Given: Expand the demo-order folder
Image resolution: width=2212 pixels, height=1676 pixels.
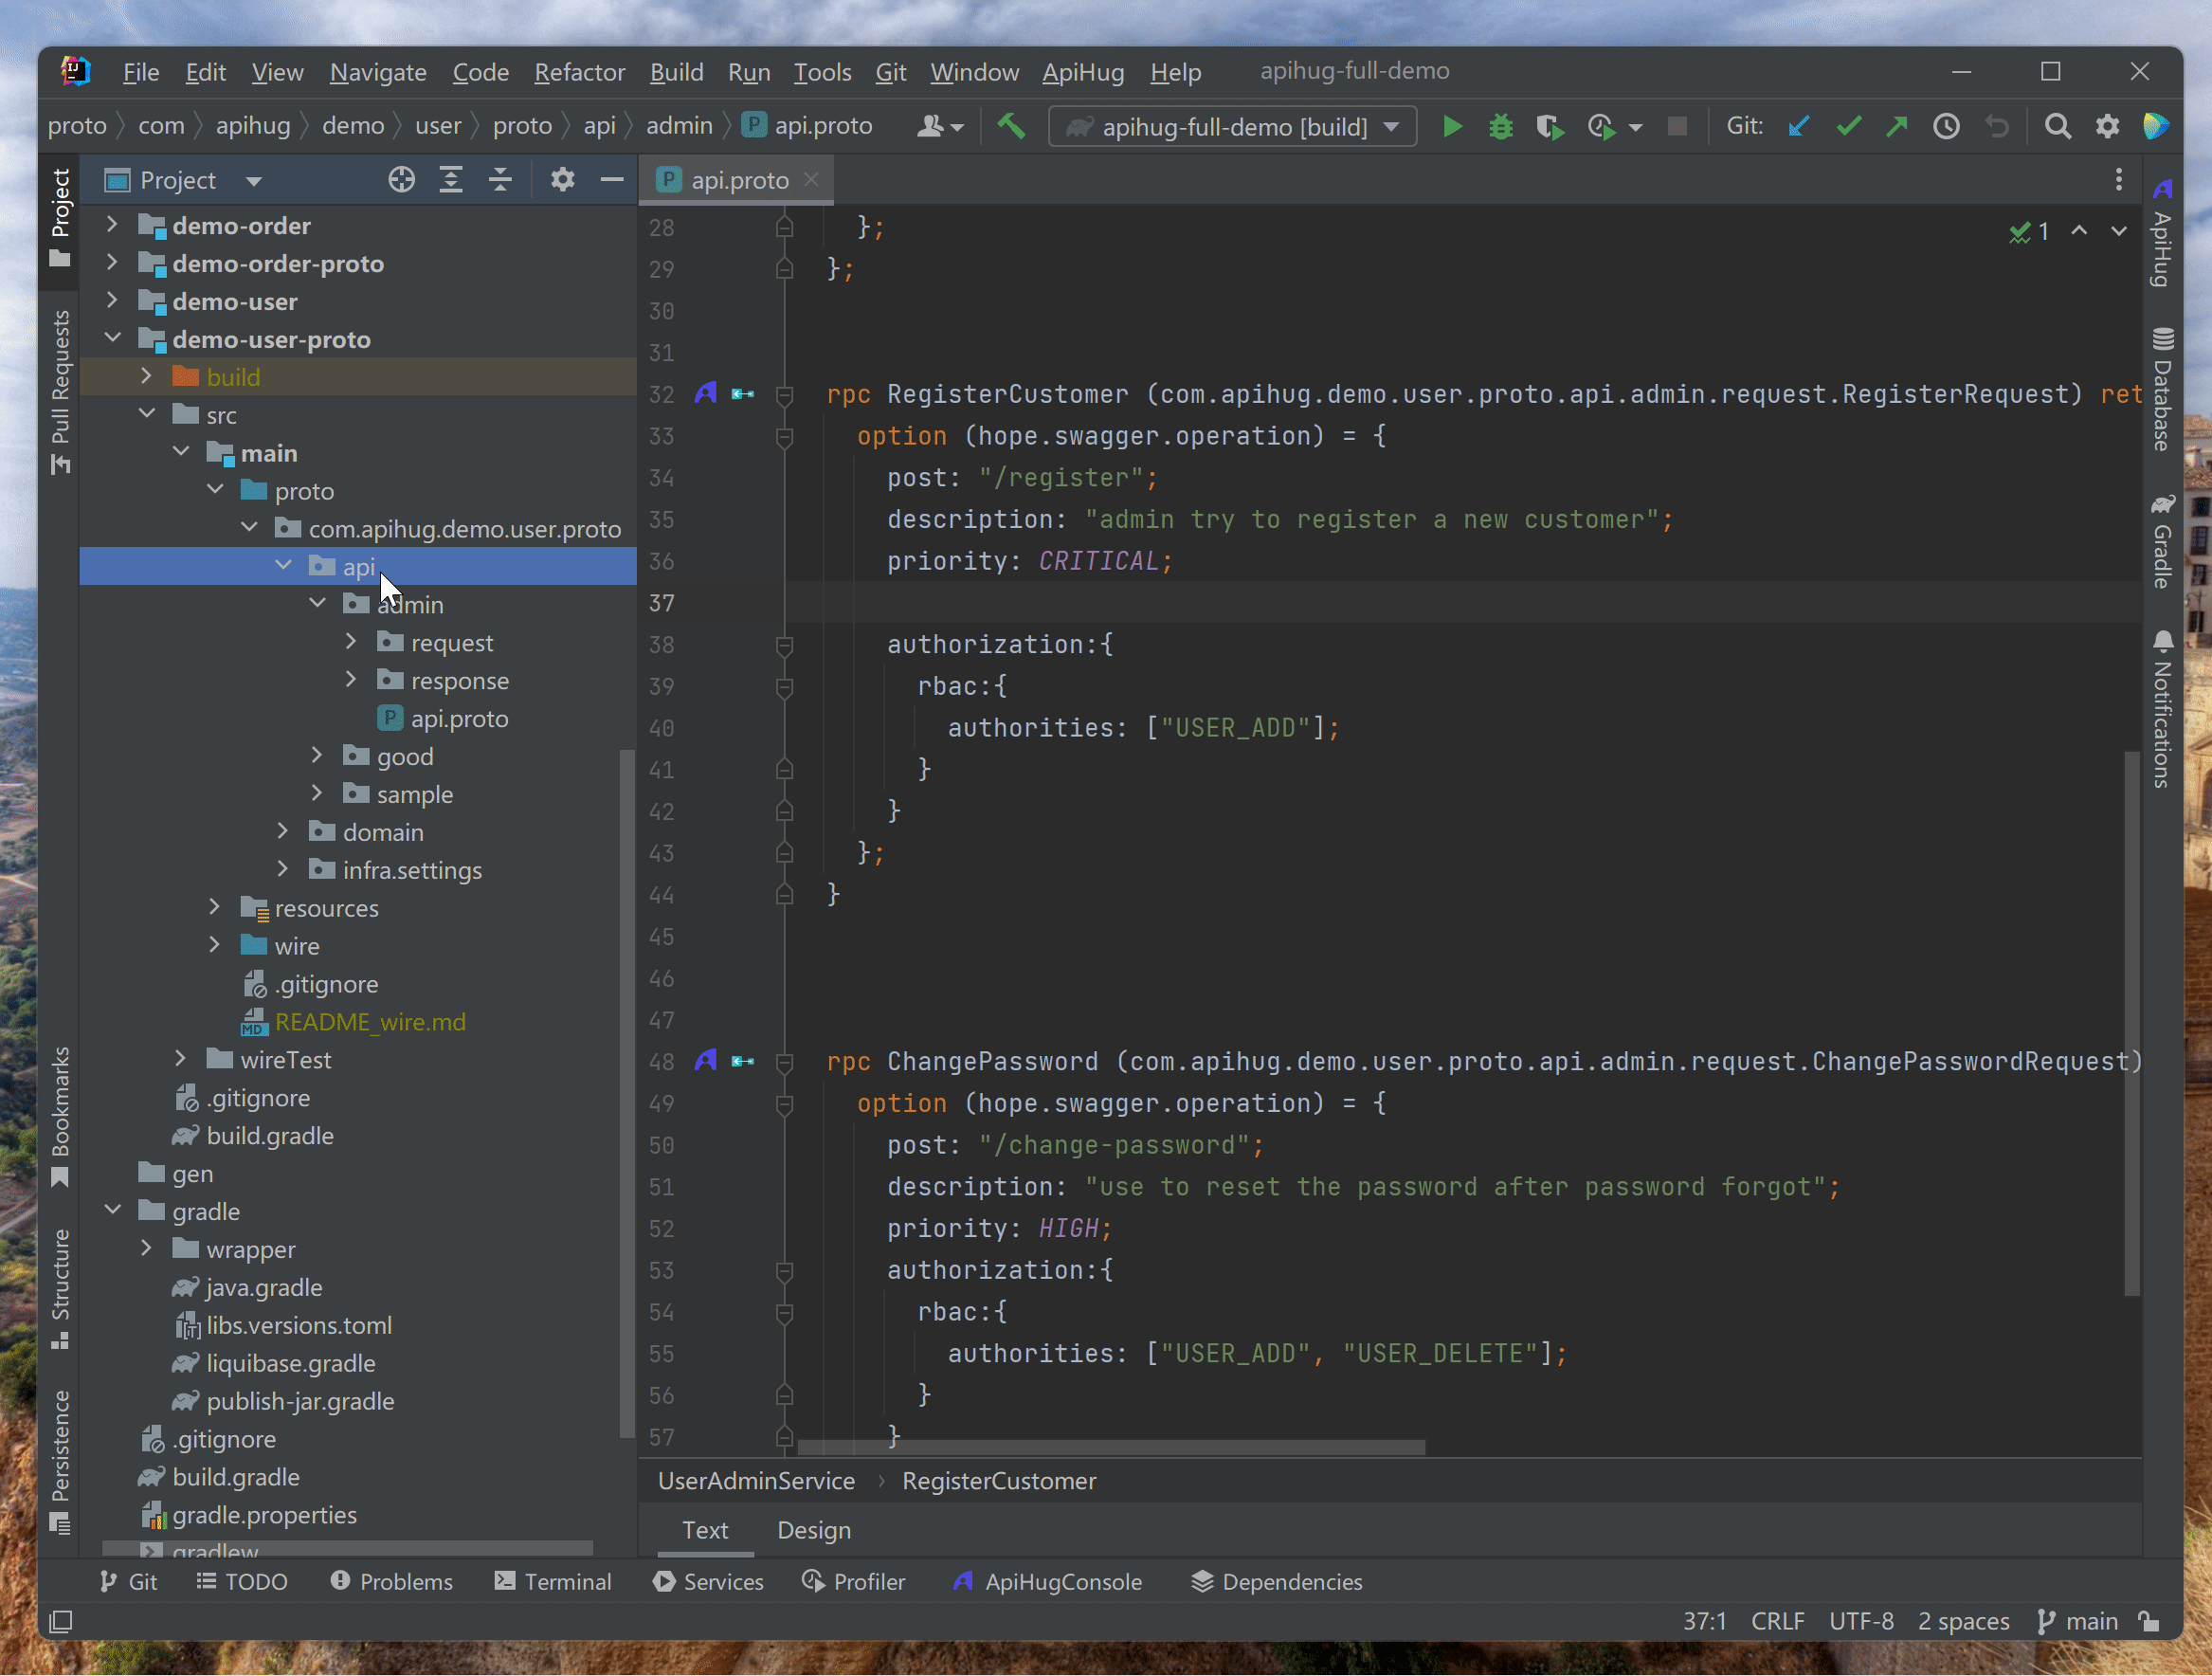Looking at the screenshot, I should 112,226.
